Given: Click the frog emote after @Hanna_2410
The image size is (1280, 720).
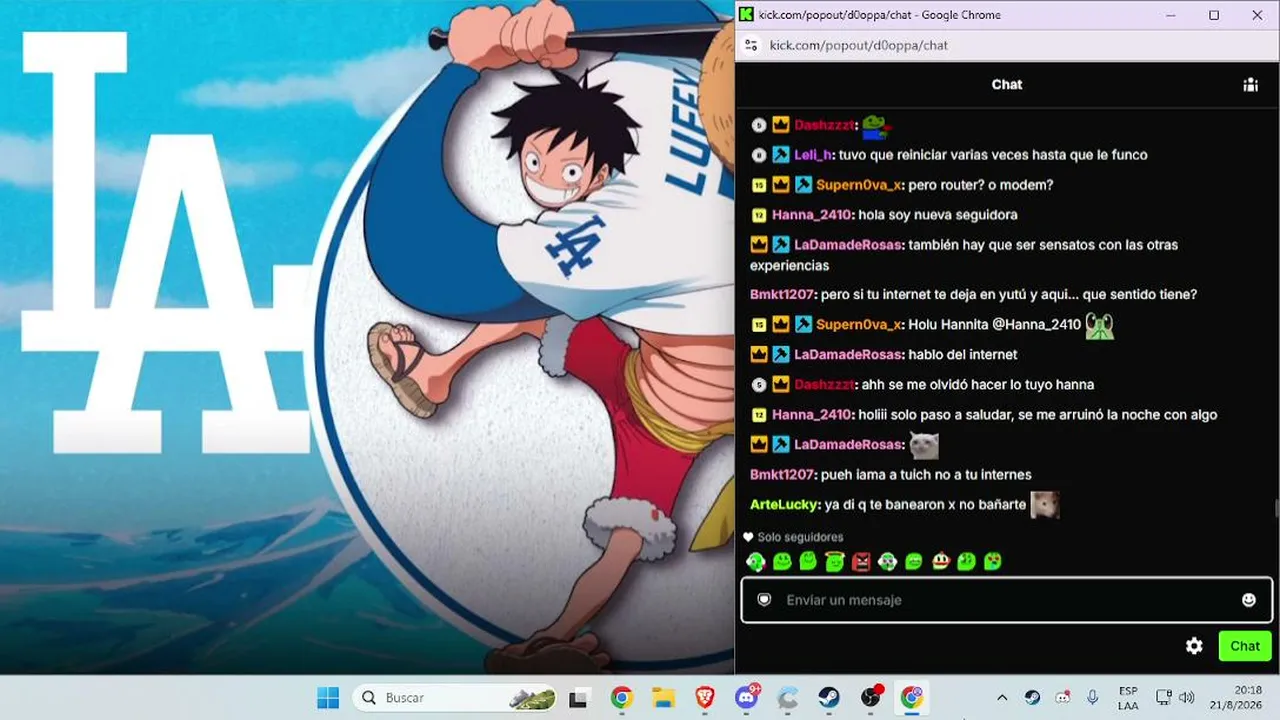Looking at the screenshot, I should (x=1100, y=325).
